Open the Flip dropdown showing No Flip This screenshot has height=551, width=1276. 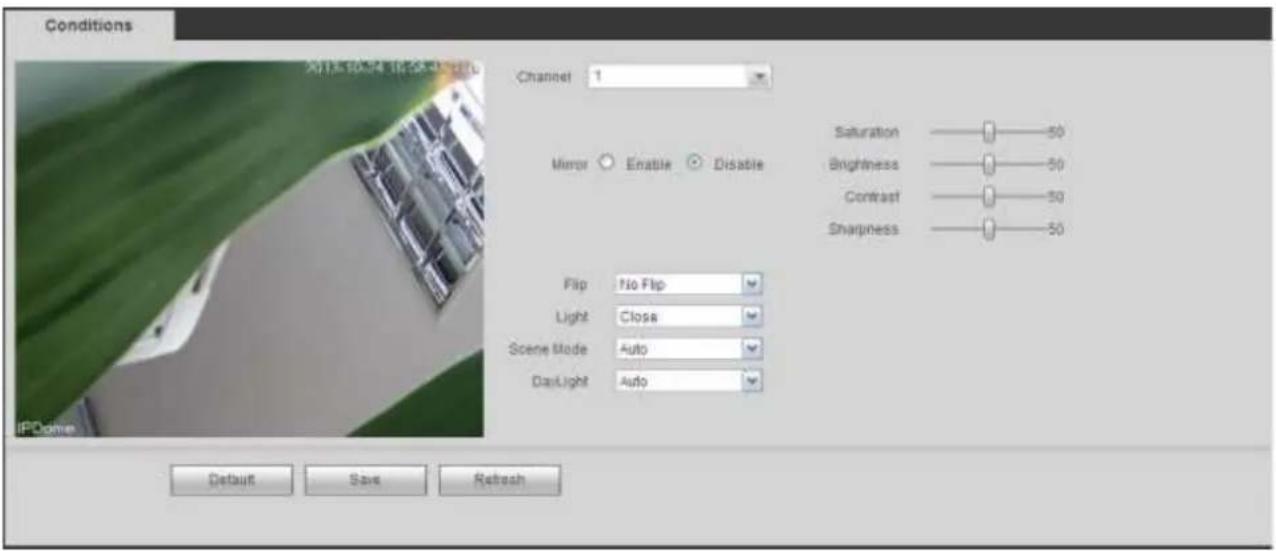tap(688, 284)
